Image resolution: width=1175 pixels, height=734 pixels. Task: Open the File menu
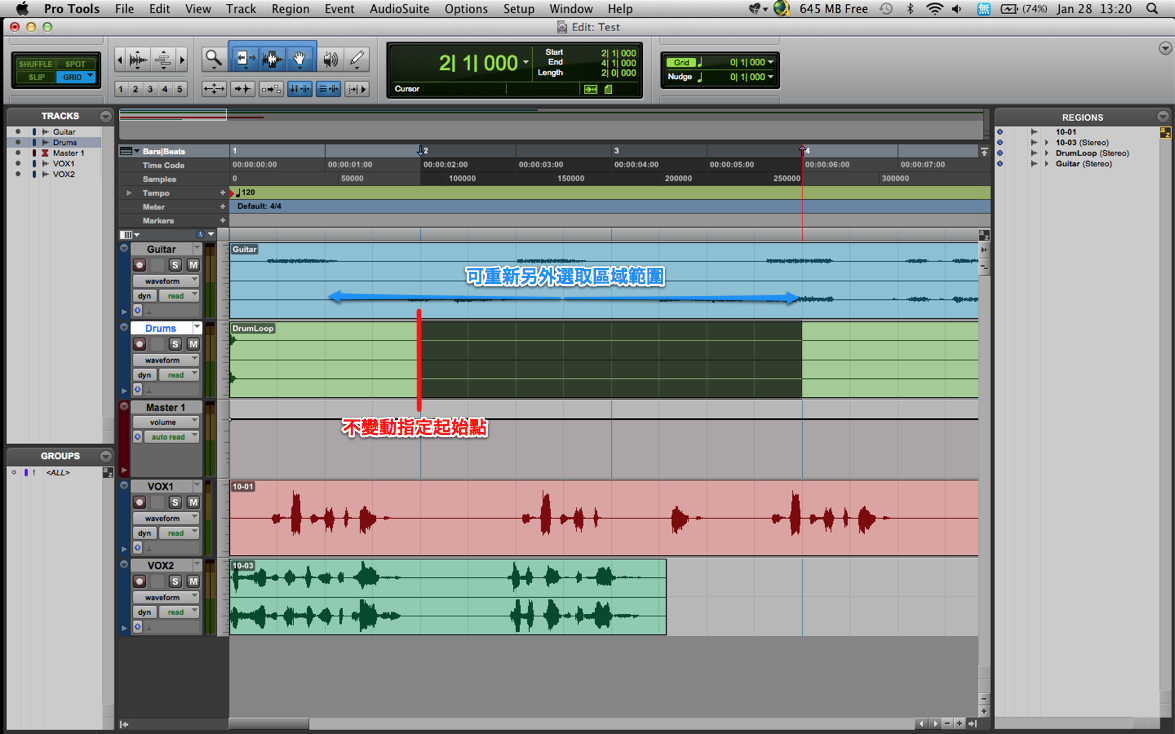tap(124, 9)
